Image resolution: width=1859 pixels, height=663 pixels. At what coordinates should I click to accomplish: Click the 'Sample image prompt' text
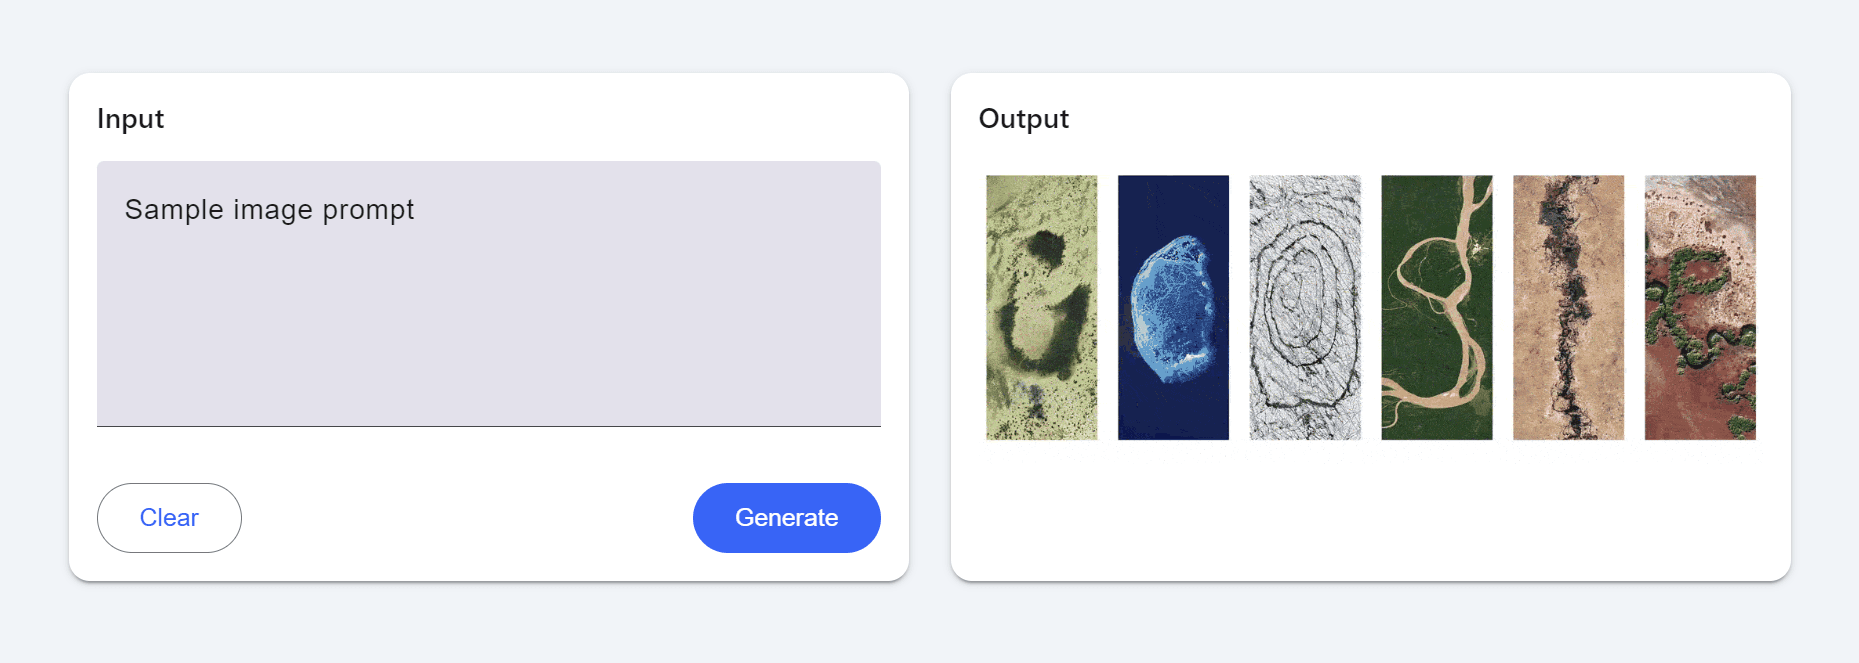click(269, 210)
